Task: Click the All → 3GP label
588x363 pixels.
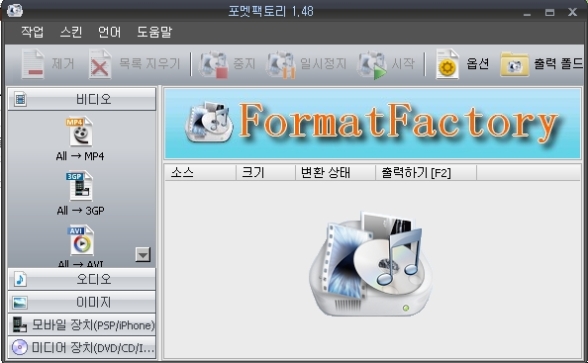Action: click(80, 210)
